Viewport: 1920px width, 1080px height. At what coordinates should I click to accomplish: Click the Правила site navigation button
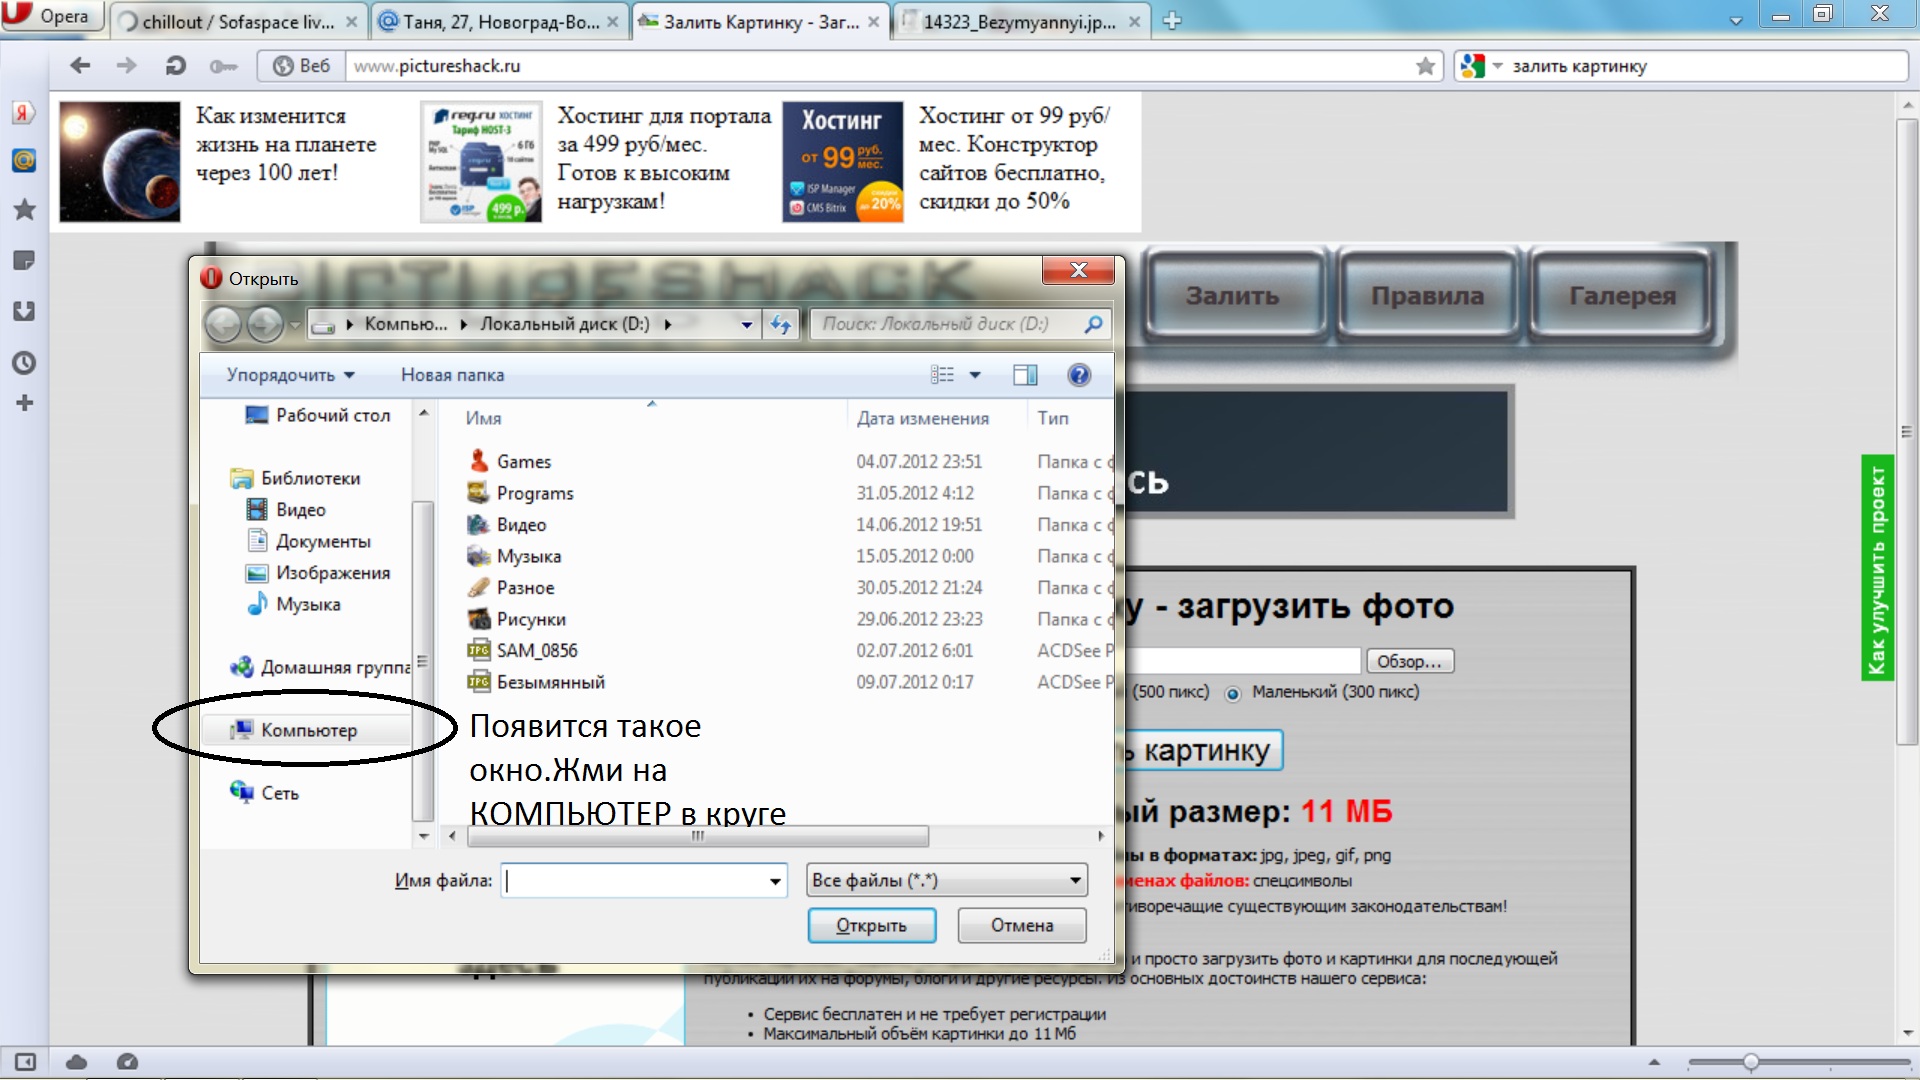click(1427, 296)
